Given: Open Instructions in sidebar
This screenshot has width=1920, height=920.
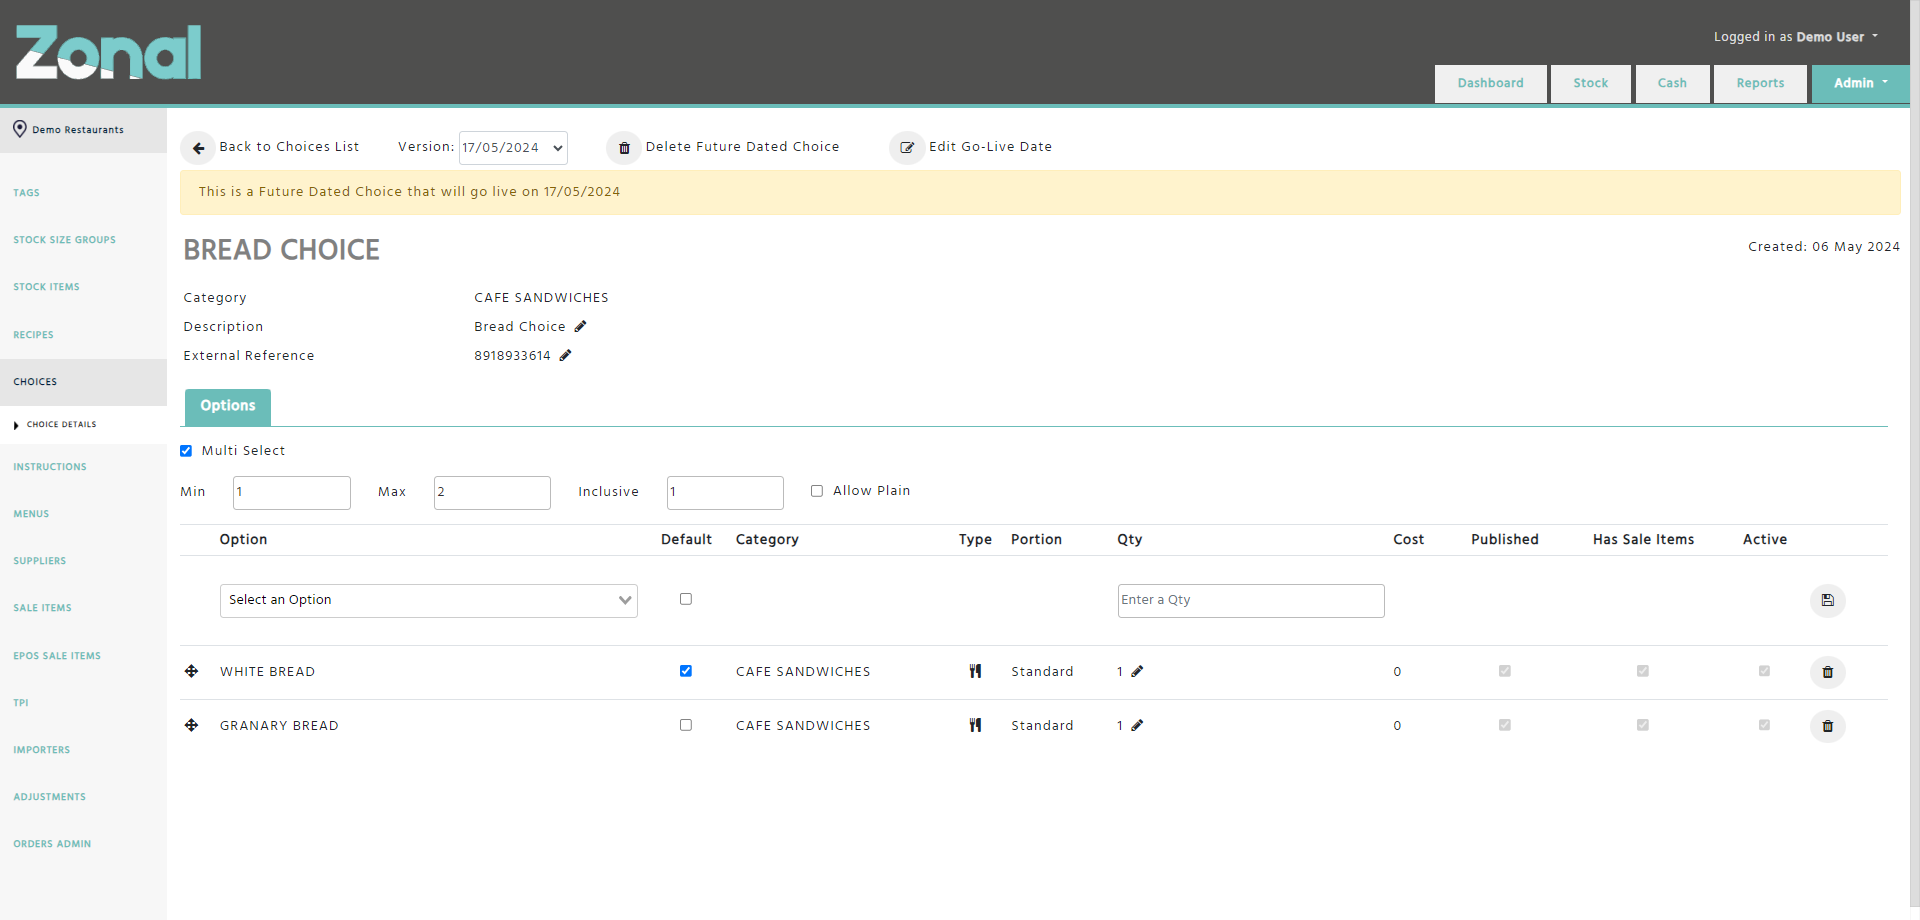Looking at the screenshot, I should (x=50, y=467).
